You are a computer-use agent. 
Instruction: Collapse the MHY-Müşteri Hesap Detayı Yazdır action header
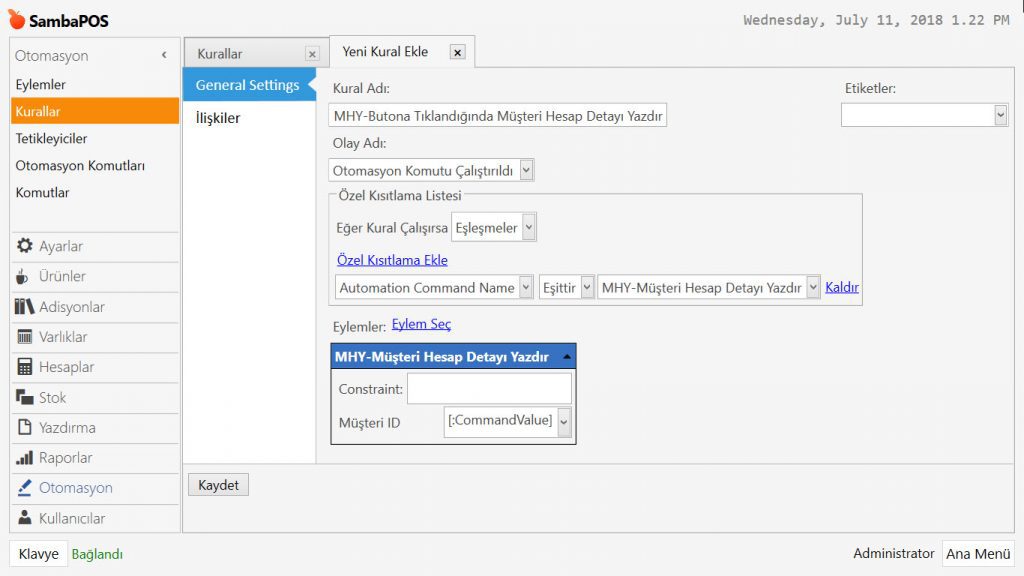(567, 357)
